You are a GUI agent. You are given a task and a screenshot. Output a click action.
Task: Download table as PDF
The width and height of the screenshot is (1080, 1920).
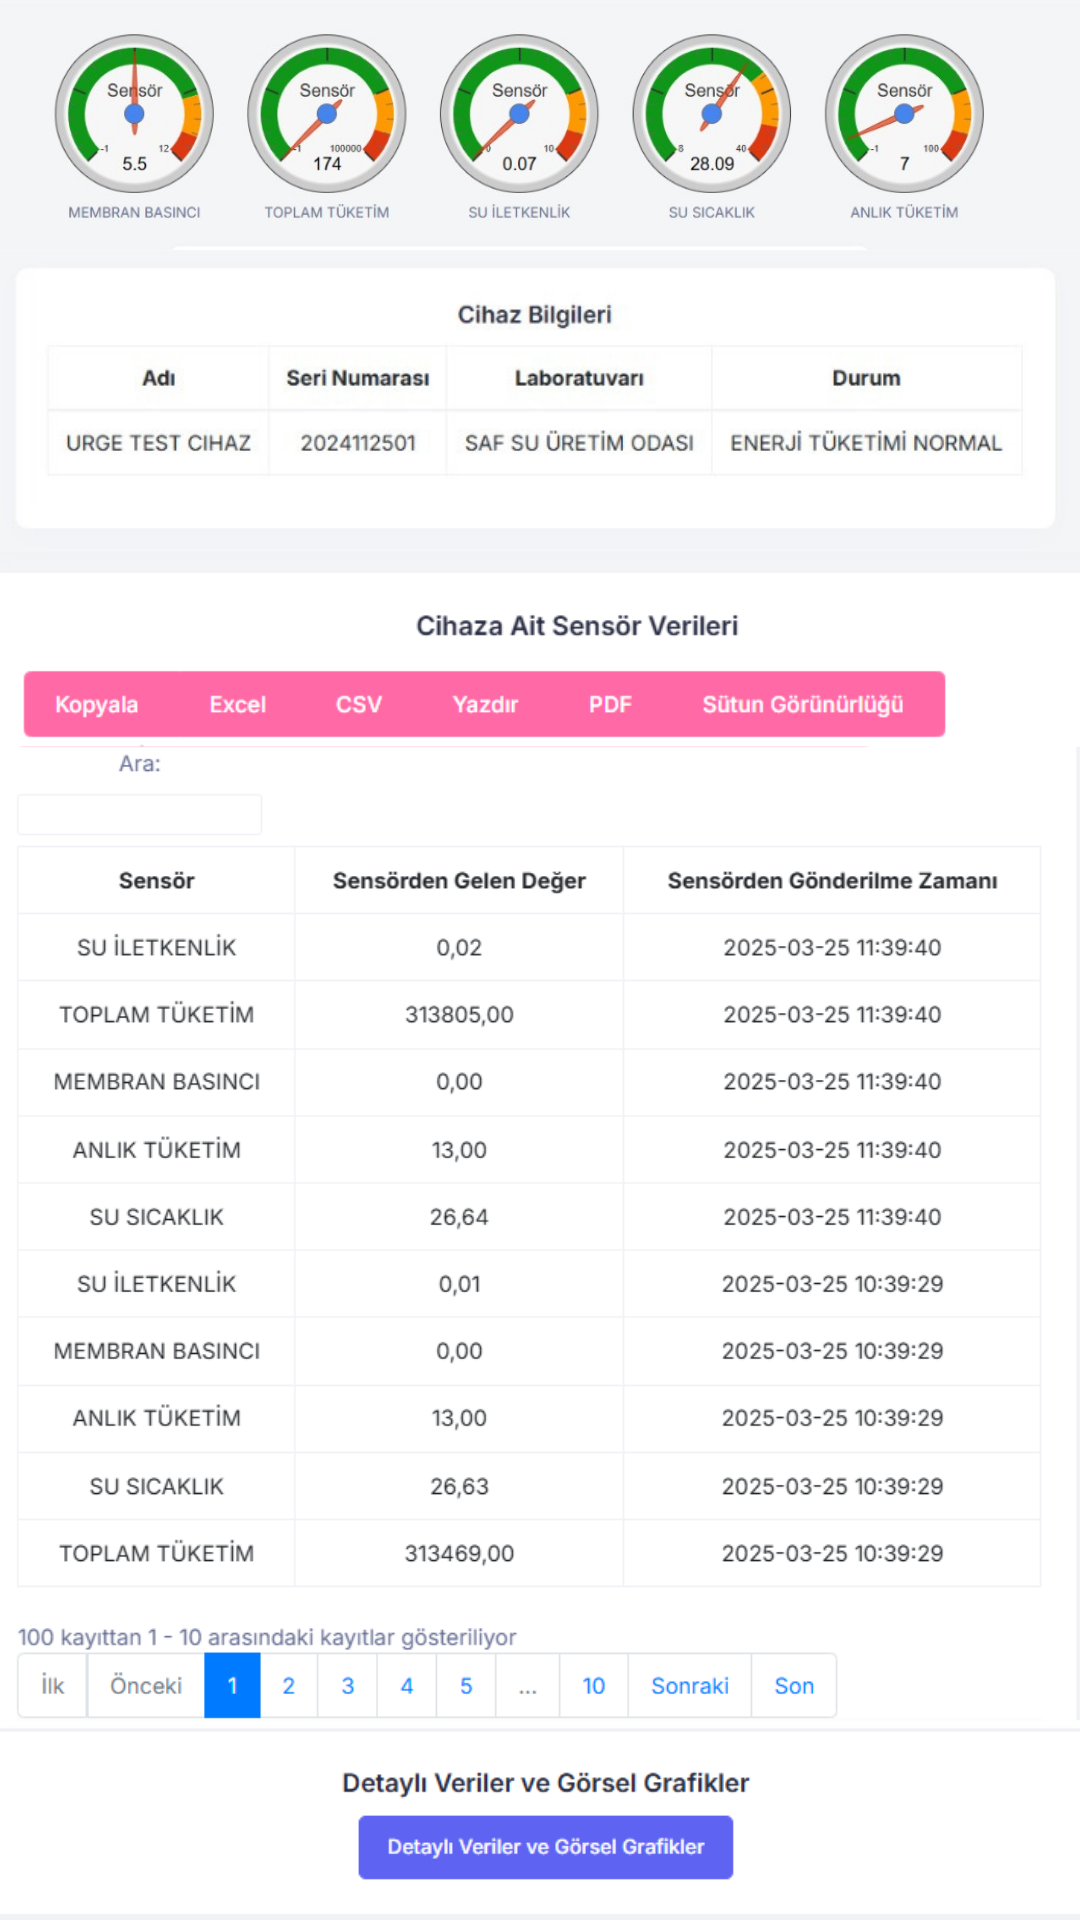click(x=610, y=705)
